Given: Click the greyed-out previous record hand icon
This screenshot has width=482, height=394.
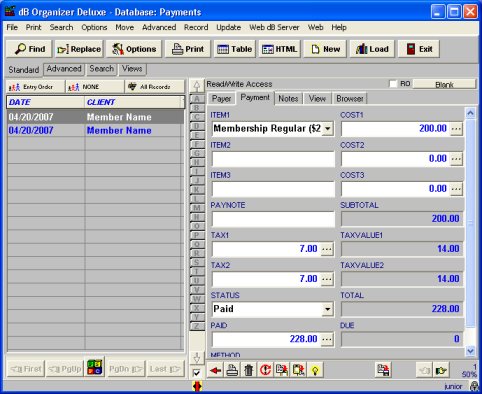Looking at the screenshot, I should 424,370.
